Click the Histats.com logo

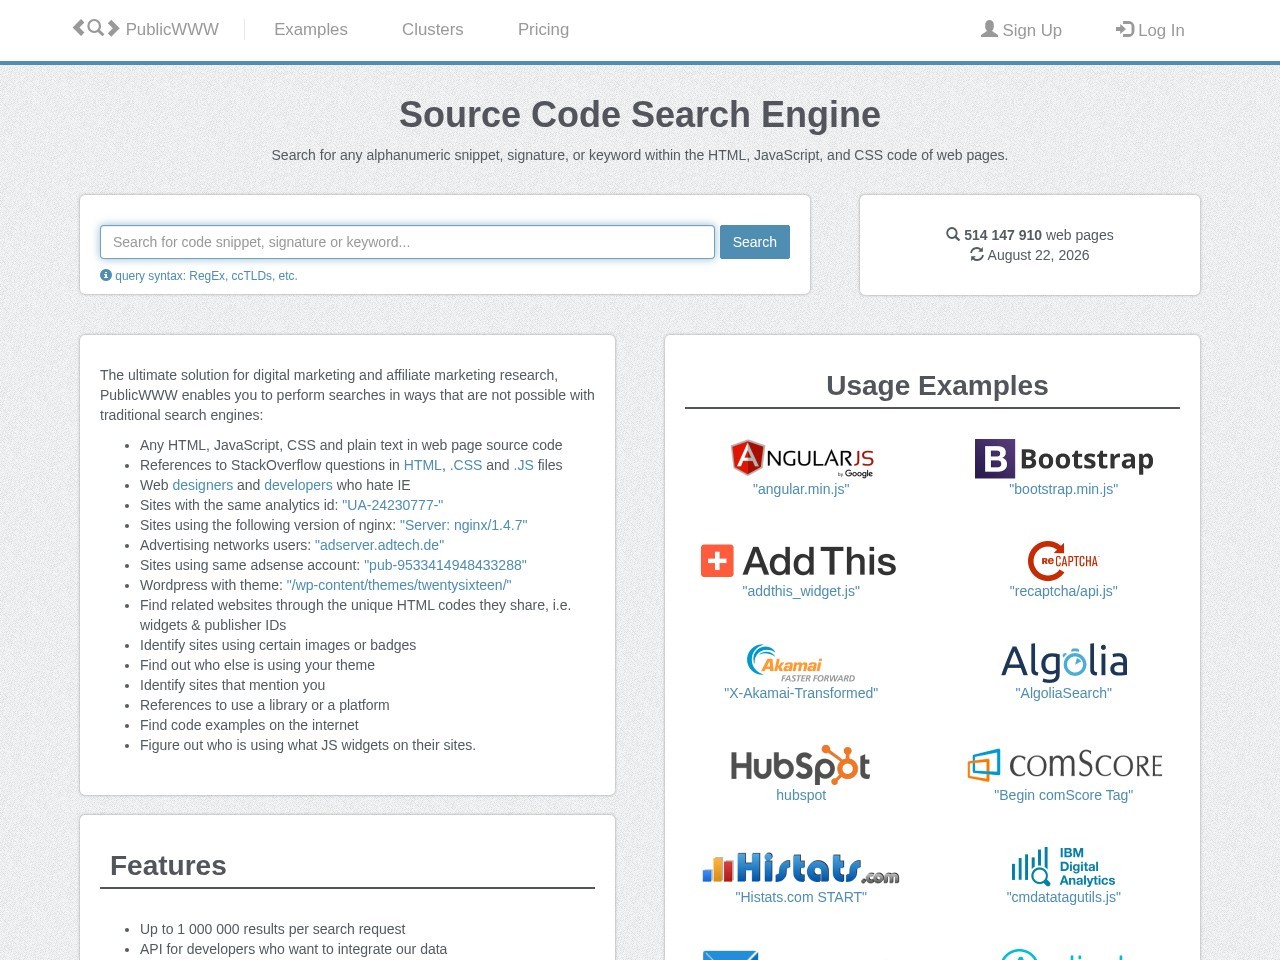pos(801,868)
